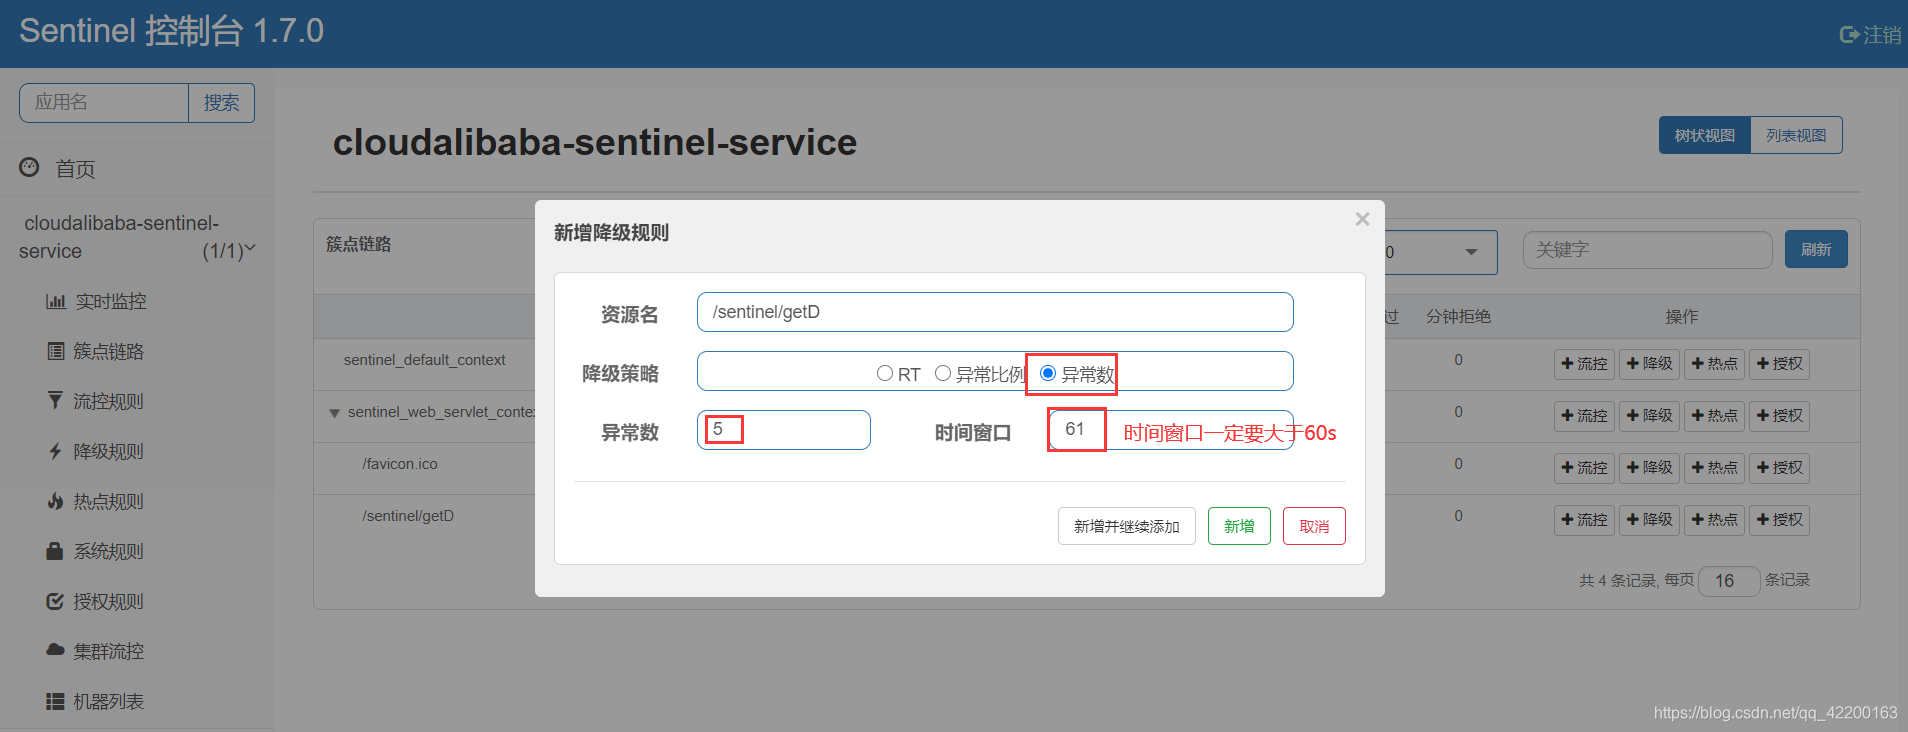Click 授权 for /favicon.ico row
The width and height of the screenshot is (1908, 732).
1779,468
